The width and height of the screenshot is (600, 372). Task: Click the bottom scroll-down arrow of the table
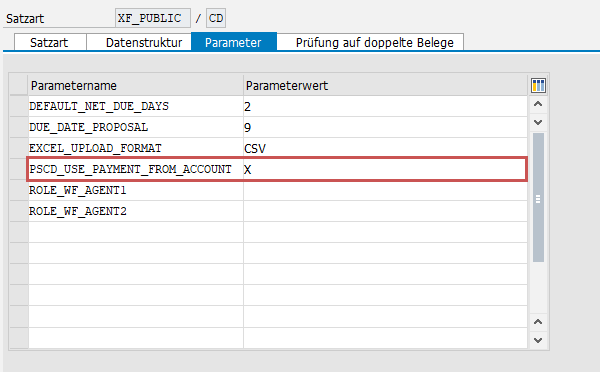click(538, 340)
